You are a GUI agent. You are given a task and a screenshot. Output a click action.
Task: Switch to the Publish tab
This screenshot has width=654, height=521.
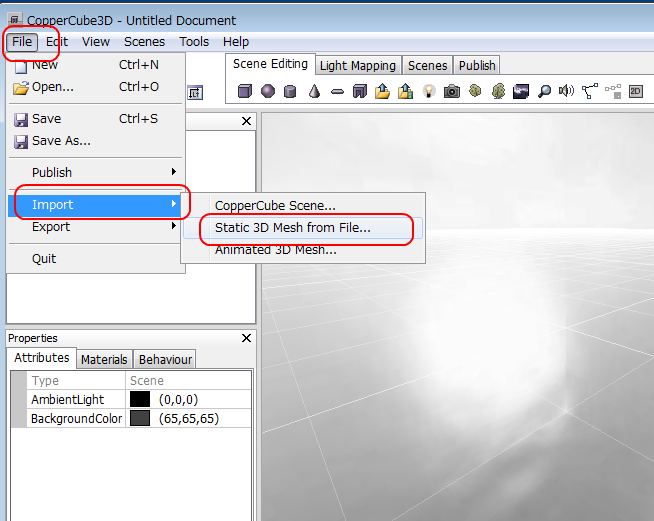[477, 66]
